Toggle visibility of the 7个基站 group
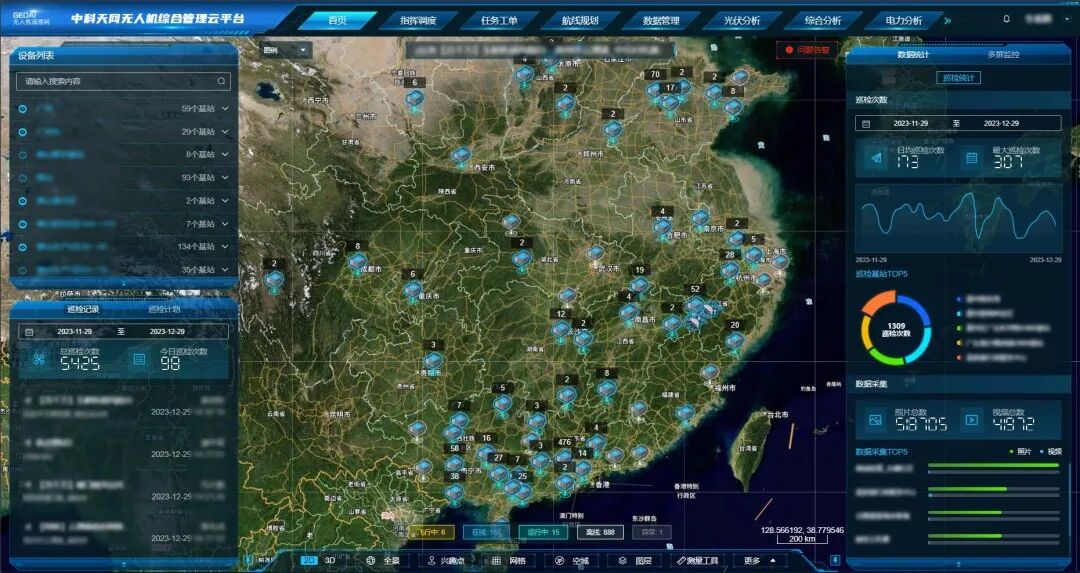1080x573 pixels. [x=23, y=224]
